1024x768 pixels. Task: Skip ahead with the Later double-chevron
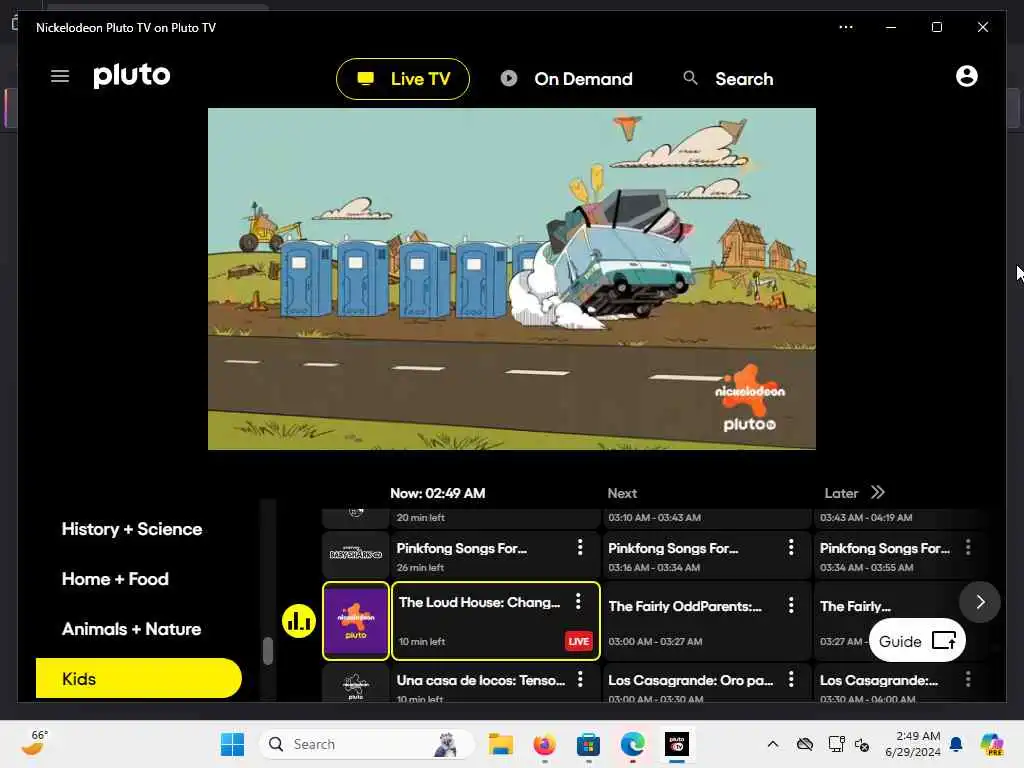tap(878, 492)
